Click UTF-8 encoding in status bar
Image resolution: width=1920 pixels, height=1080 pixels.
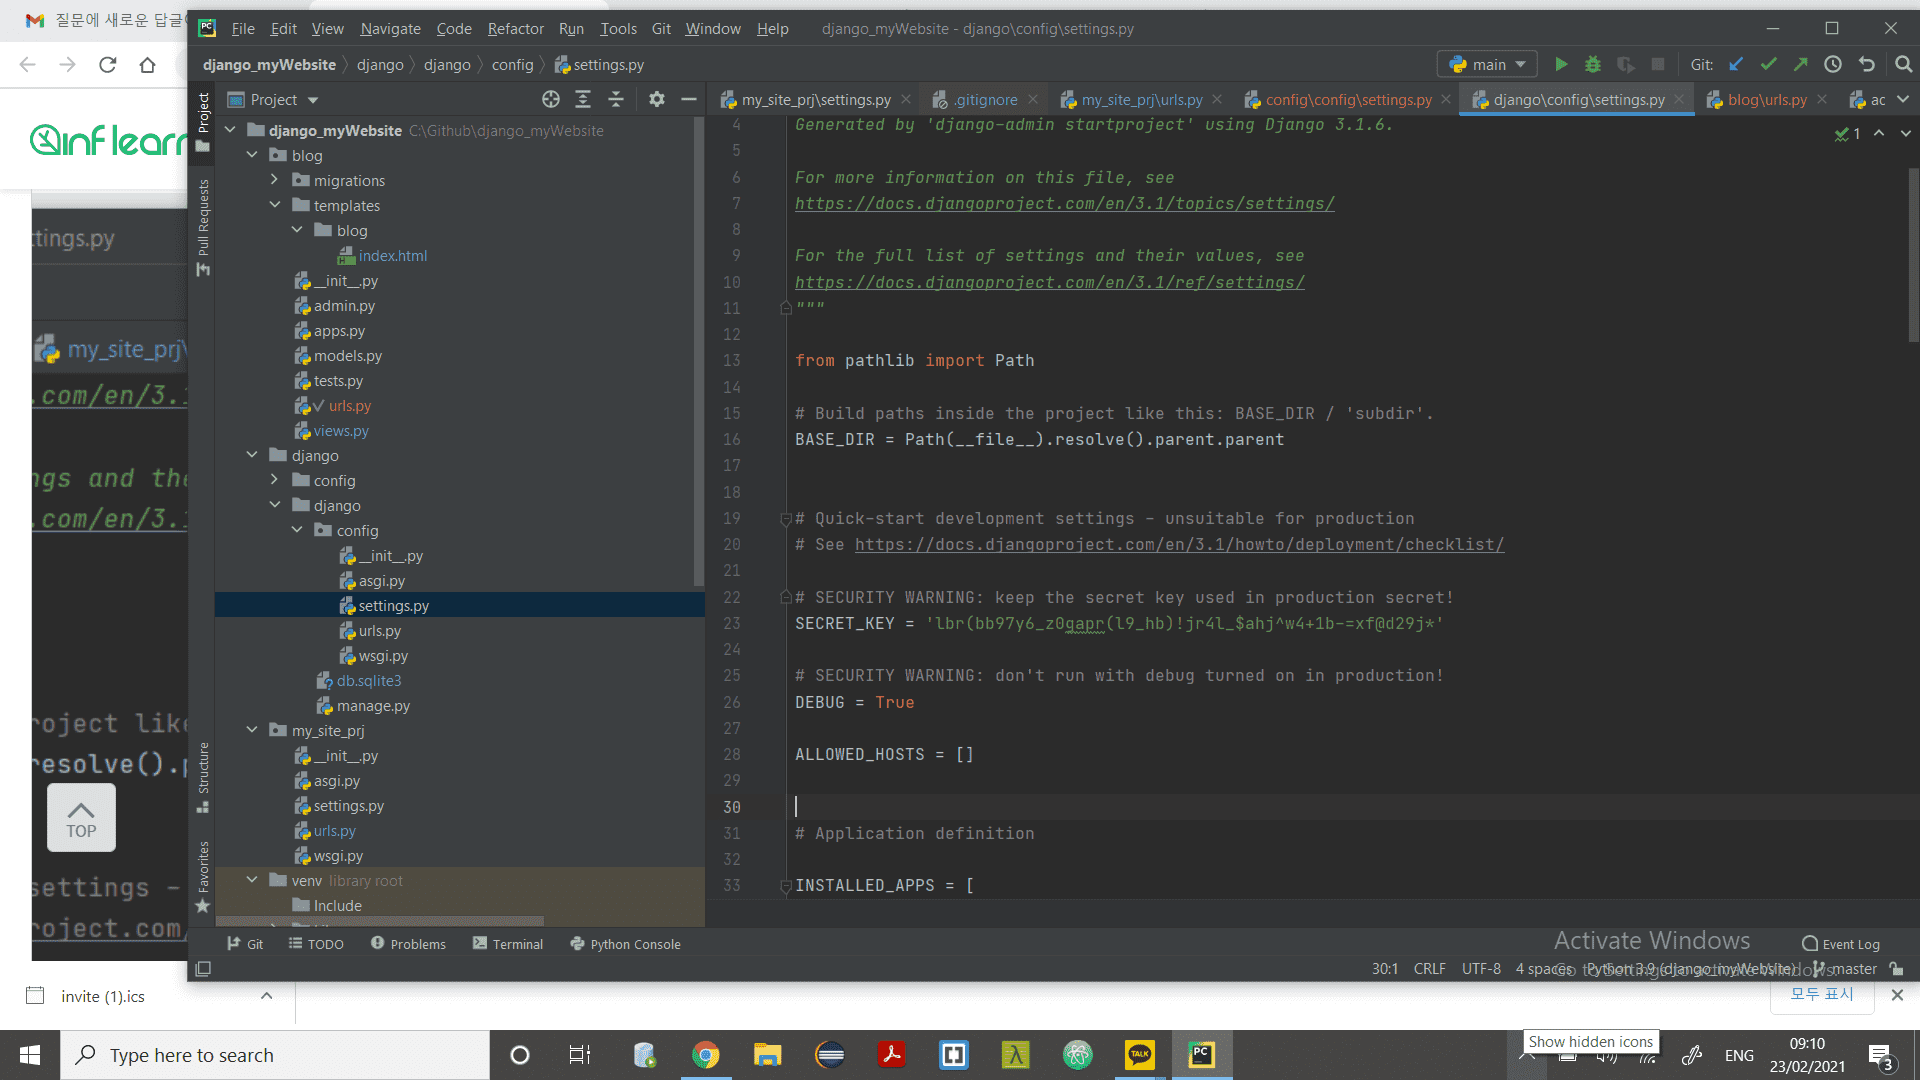point(1481,968)
